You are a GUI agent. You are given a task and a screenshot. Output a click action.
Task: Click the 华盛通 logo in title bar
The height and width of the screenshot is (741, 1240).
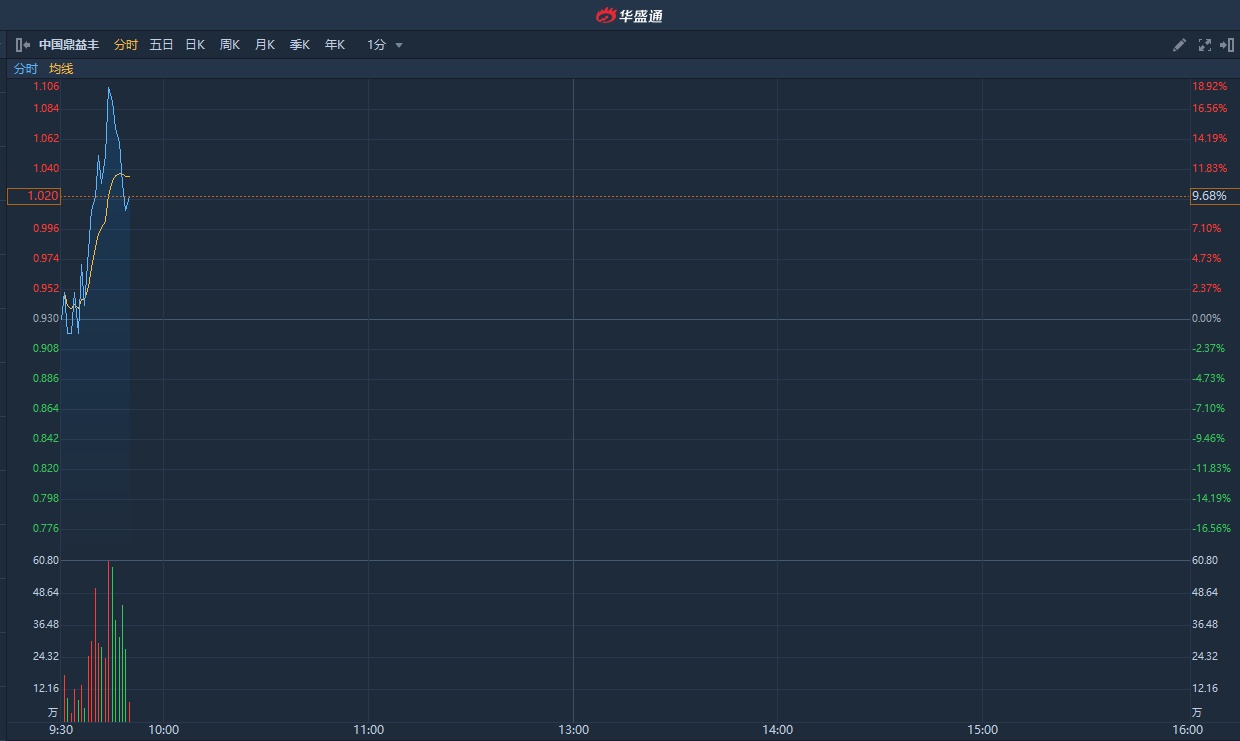click(x=630, y=15)
